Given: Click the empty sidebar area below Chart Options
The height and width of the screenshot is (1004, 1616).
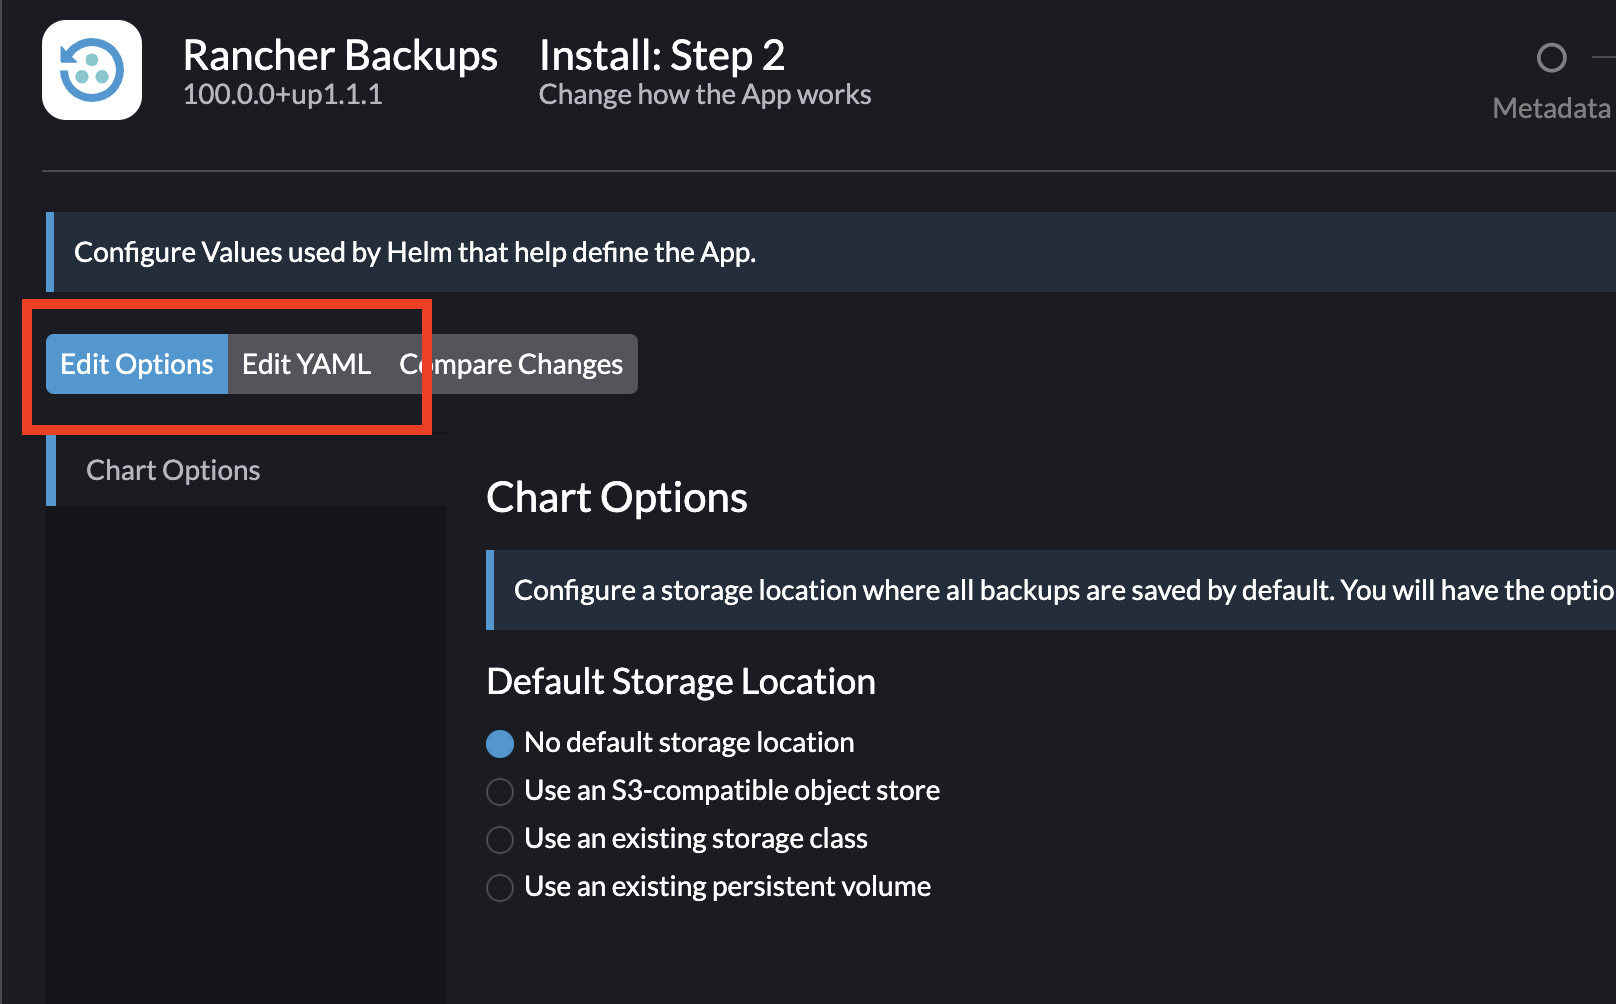Looking at the screenshot, I should point(245,750).
